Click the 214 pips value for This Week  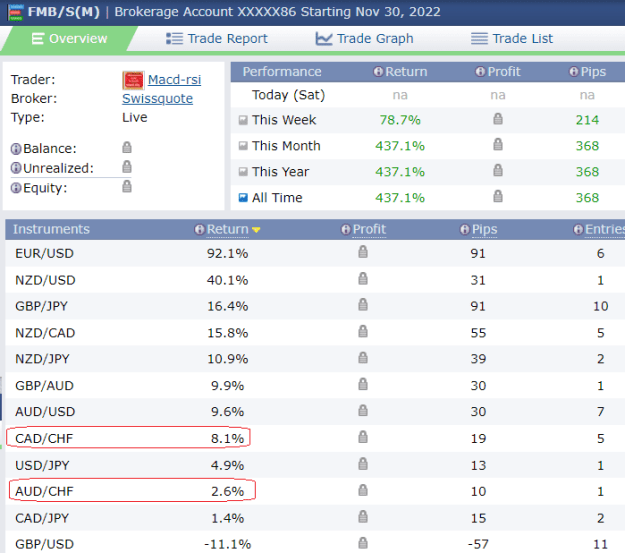tap(587, 120)
